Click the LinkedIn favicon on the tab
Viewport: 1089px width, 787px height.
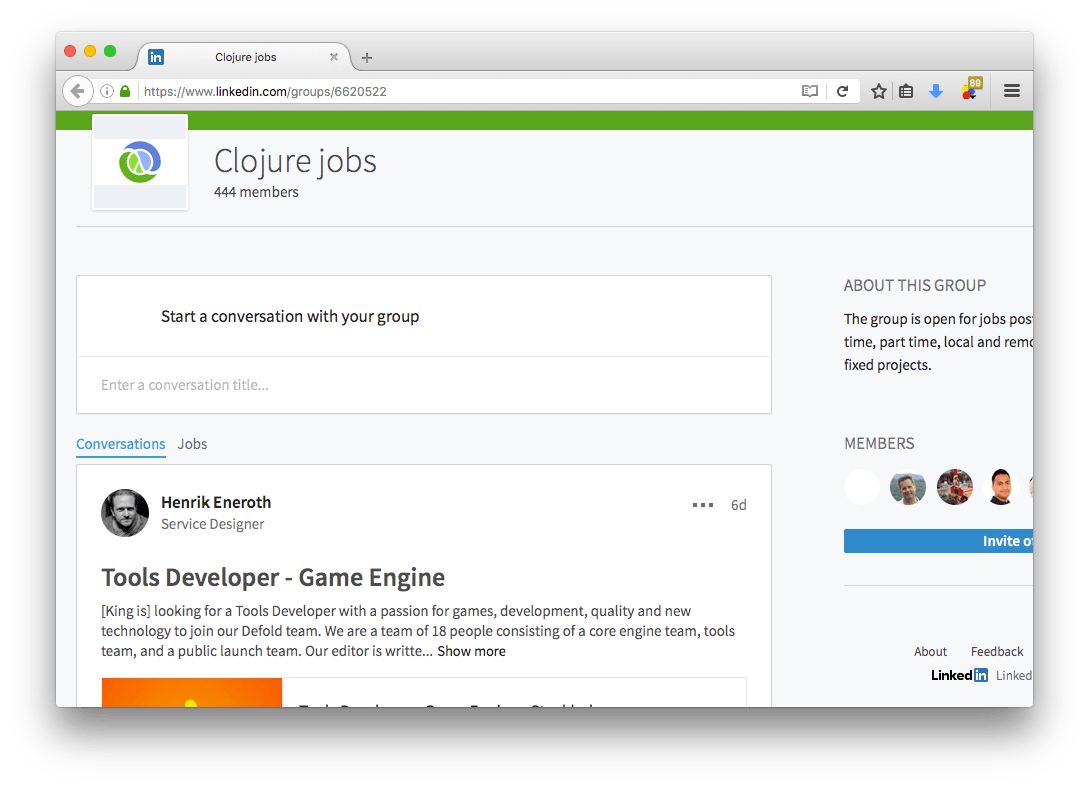pyautogui.click(x=156, y=57)
